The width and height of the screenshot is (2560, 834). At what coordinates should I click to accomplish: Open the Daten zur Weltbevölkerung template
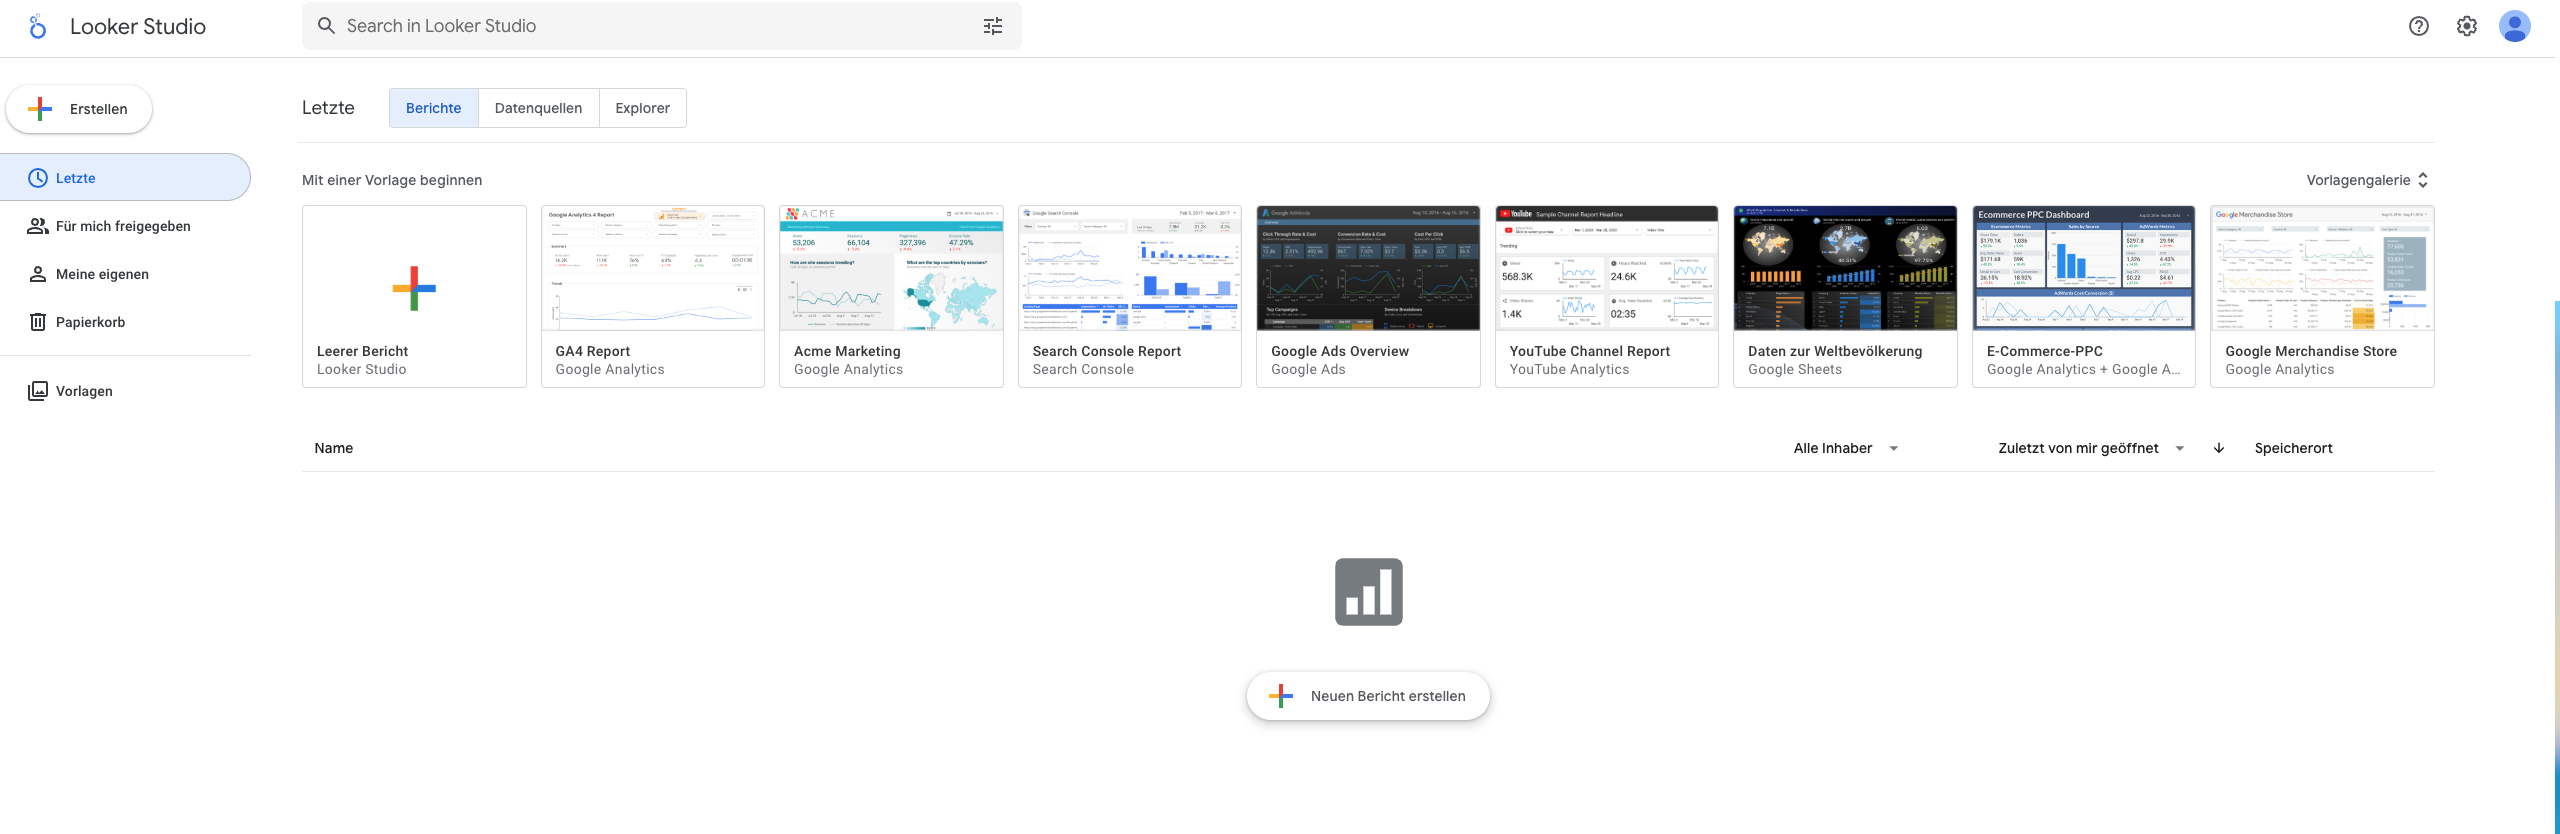point(1845,296)
